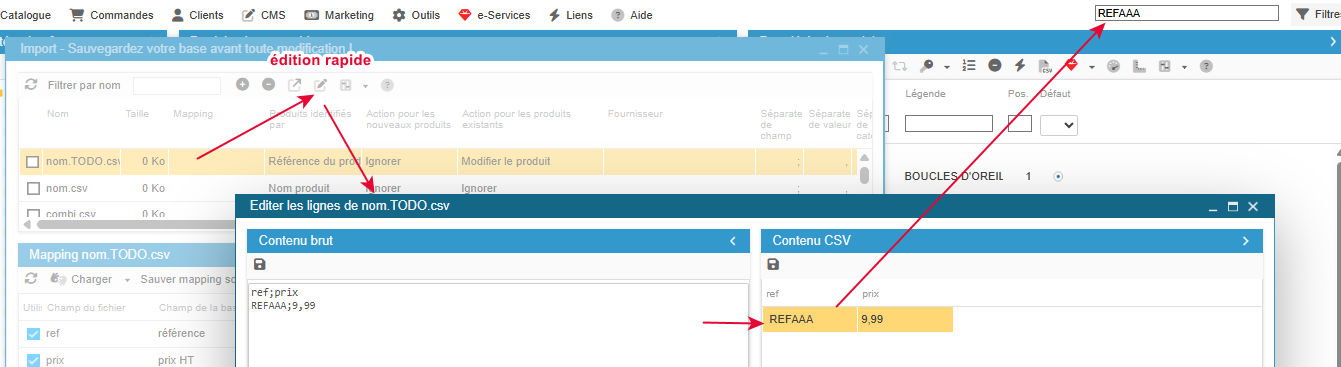Collapse the Contenu CSV panel chevron
This screenshot has width=1341, height=367.
[x=1246, y=241]
